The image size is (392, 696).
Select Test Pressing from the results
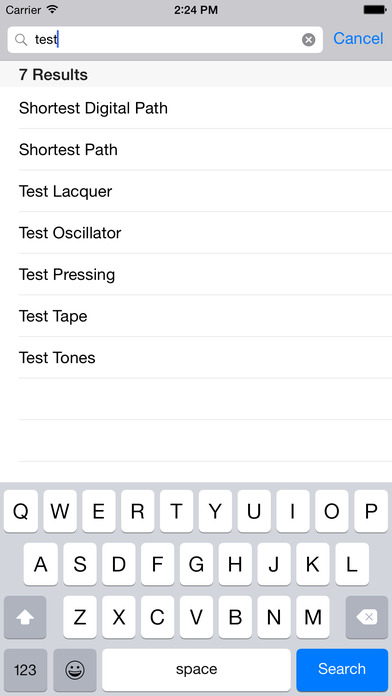[x=196, y=274]
